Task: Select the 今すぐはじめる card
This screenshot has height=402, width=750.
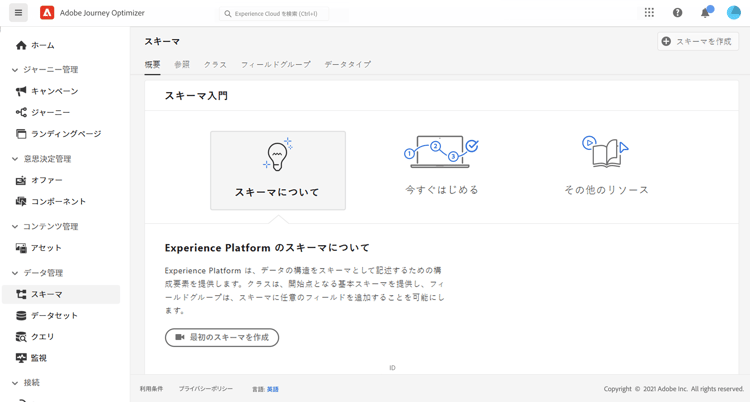Action: [x=441, y=166]
